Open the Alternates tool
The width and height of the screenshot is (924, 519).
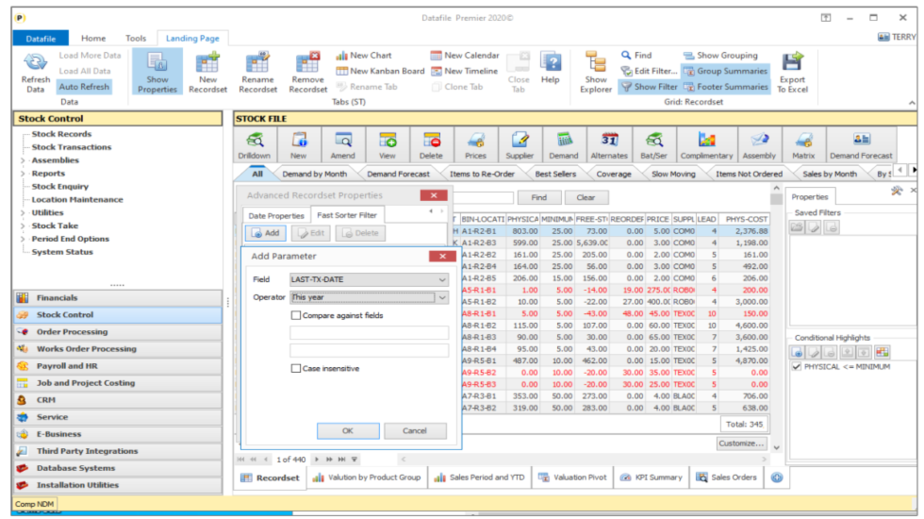coord(609,145)
